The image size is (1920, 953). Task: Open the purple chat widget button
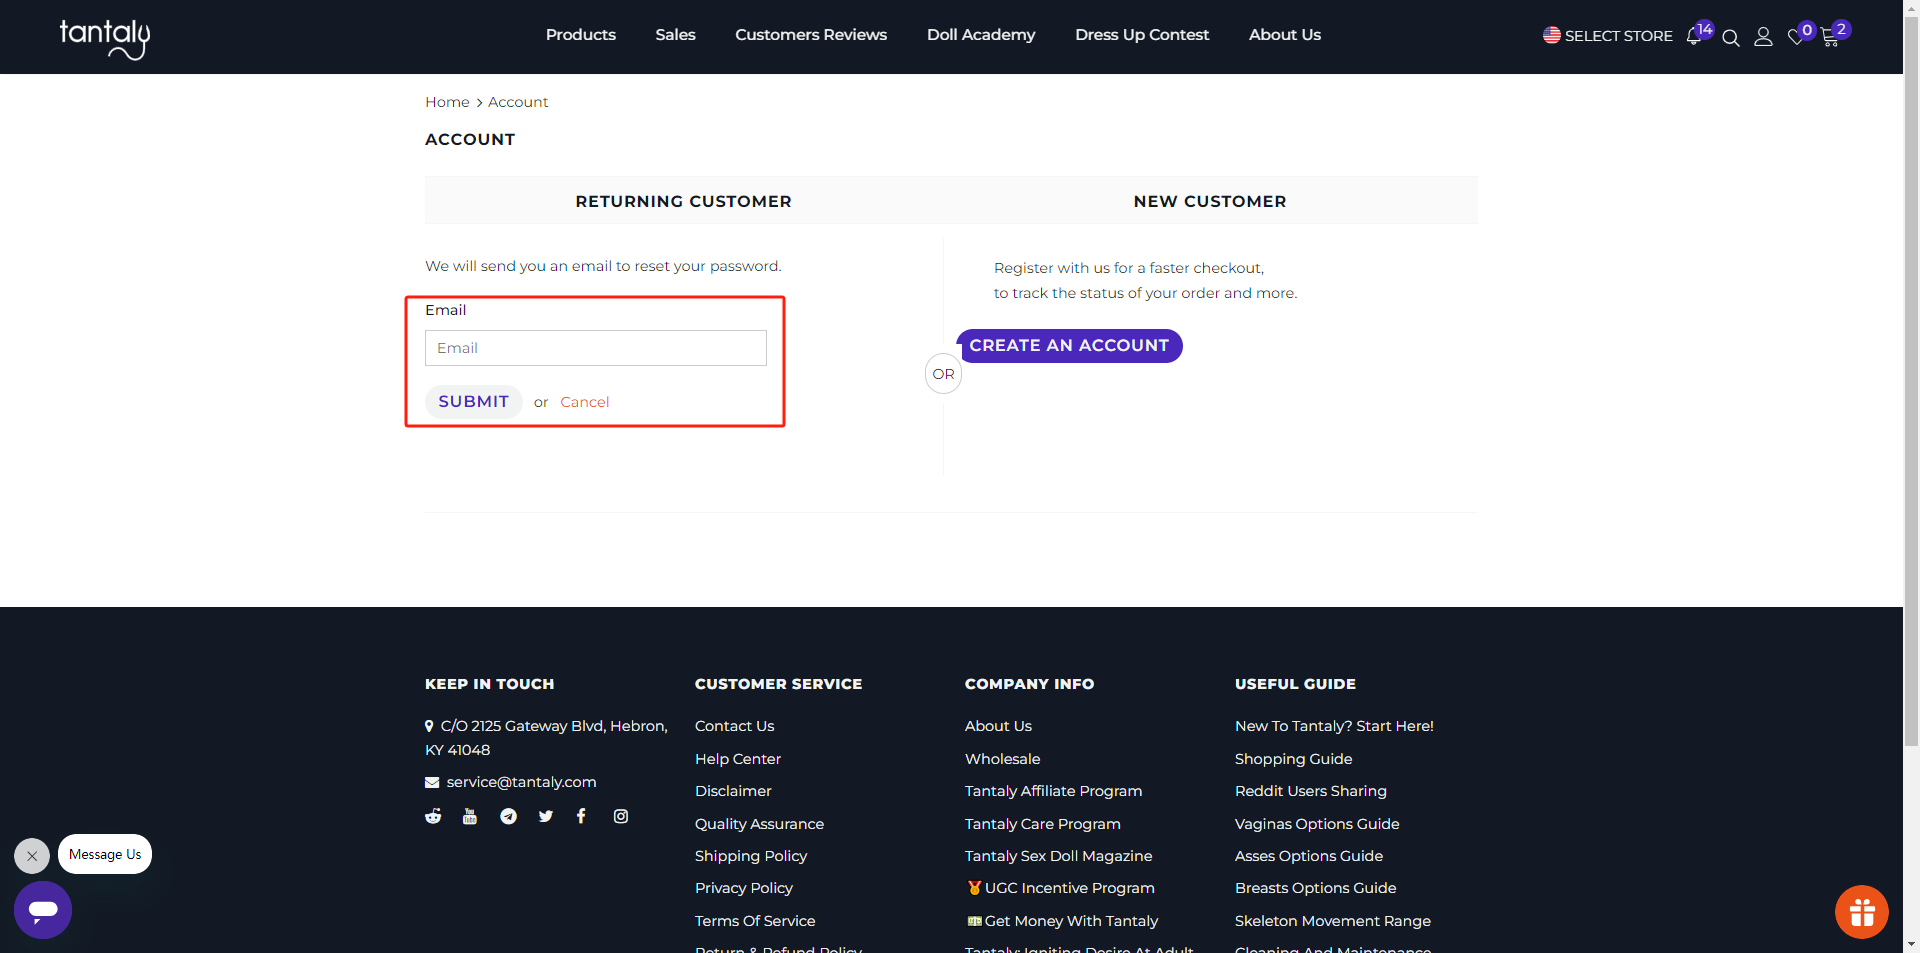click(43, 910)
